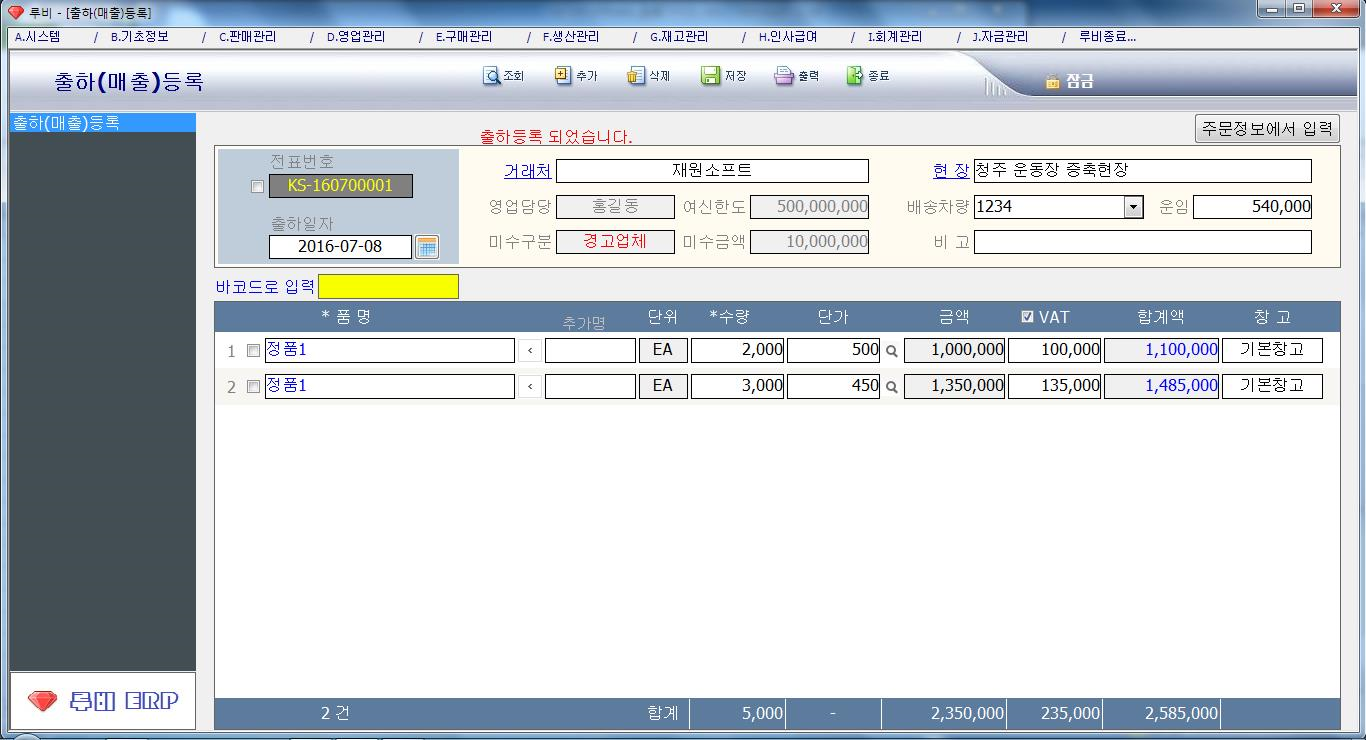This screenshot has width=1366, height=740.
Task: Open the I.회계관리 menu
Action: 895,37
